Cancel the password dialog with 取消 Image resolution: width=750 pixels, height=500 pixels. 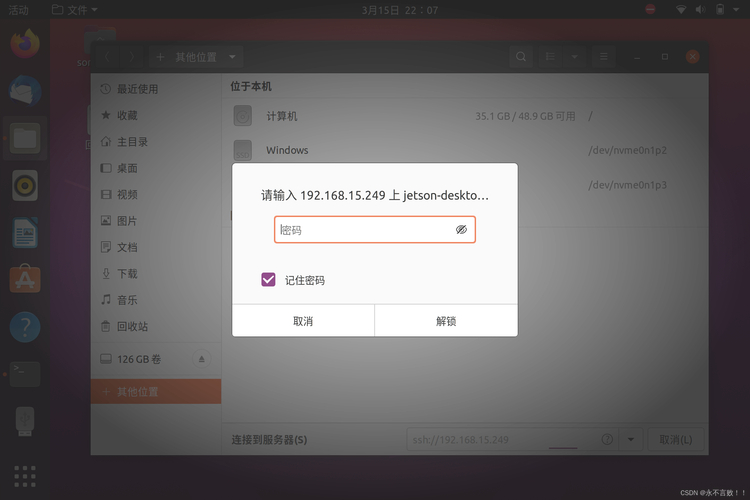coord(303,321)
